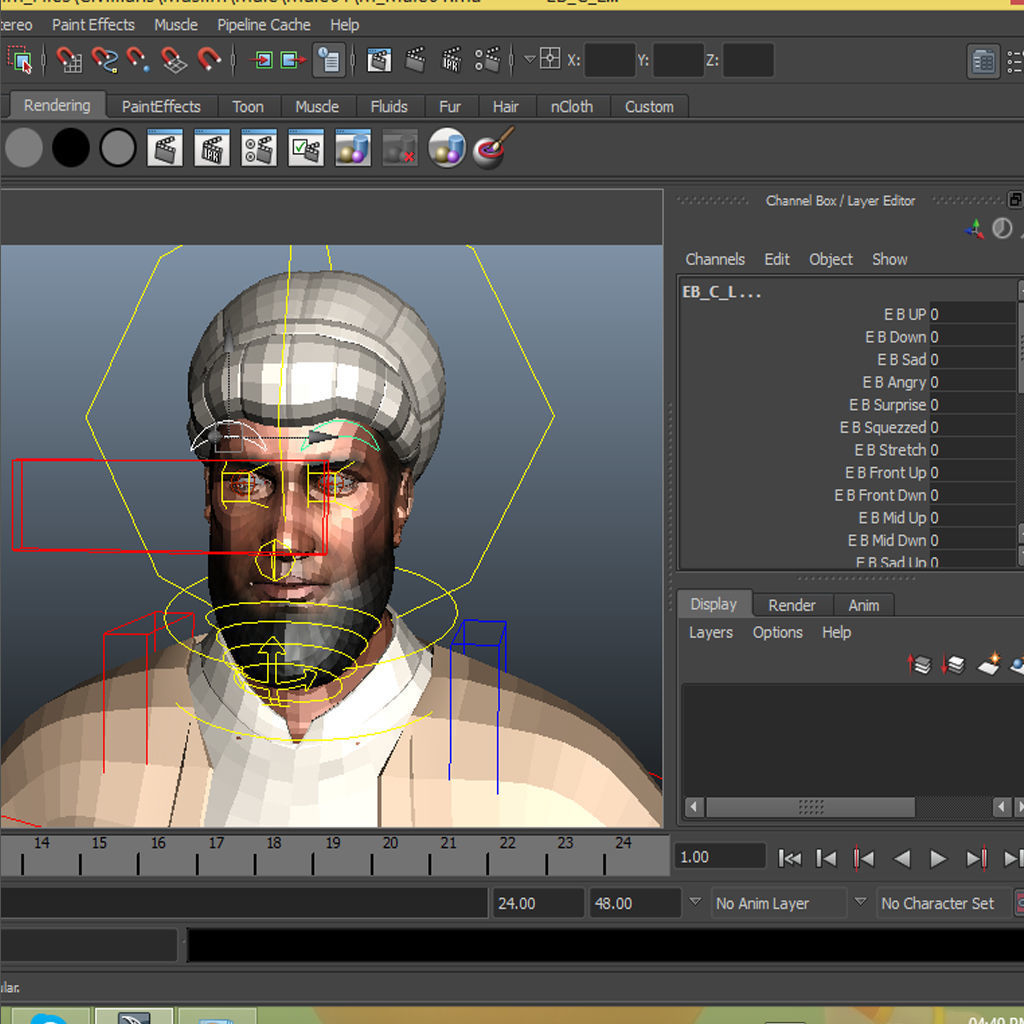
Task: Open the Options menu in Layer Editor
Action: point(777,632)
